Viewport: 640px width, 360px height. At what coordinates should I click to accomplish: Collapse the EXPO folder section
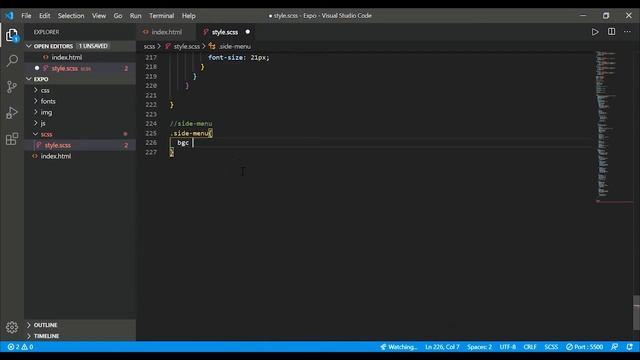[80, 79]
